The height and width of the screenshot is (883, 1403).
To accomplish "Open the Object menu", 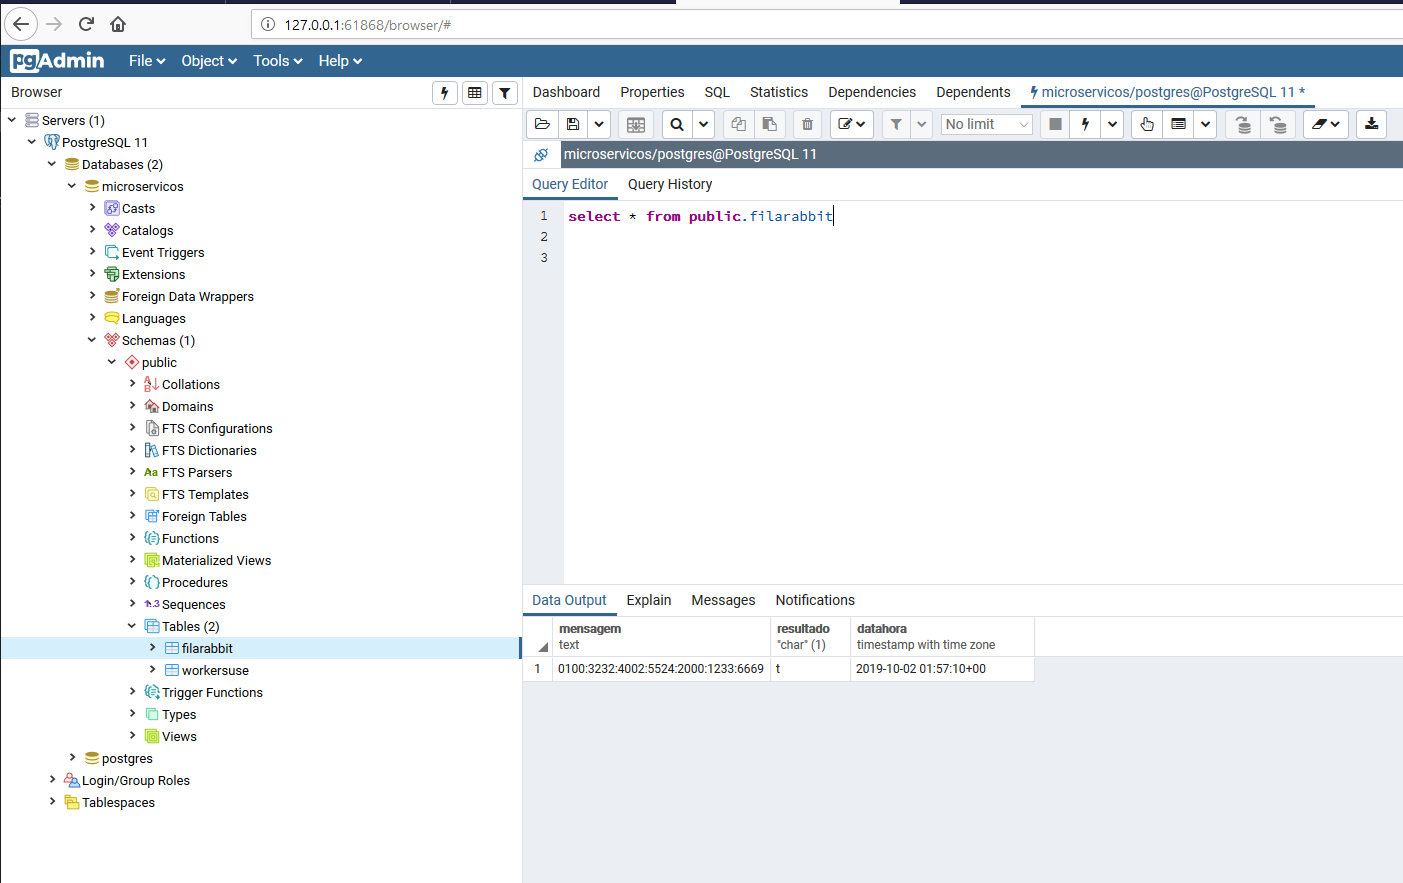I will point(209,61).
